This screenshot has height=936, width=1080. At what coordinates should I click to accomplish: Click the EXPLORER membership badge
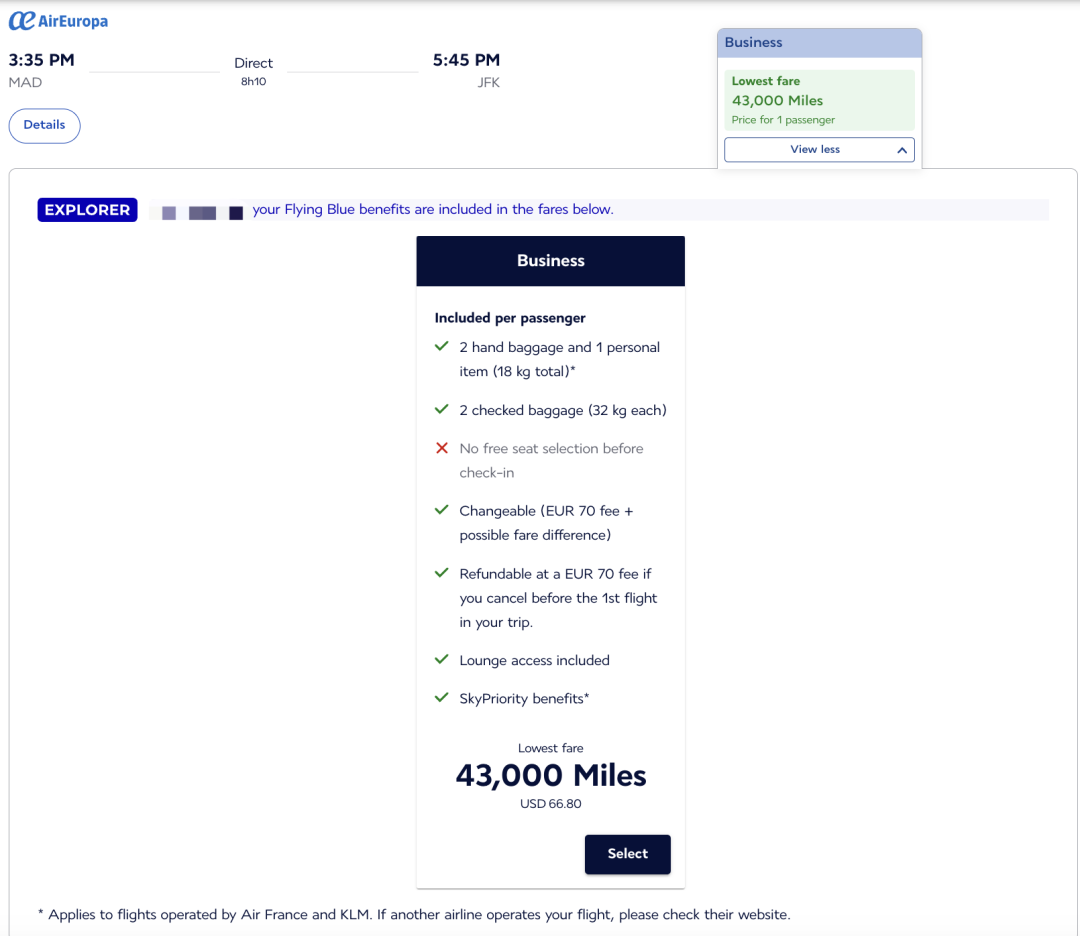coord(87,210)
